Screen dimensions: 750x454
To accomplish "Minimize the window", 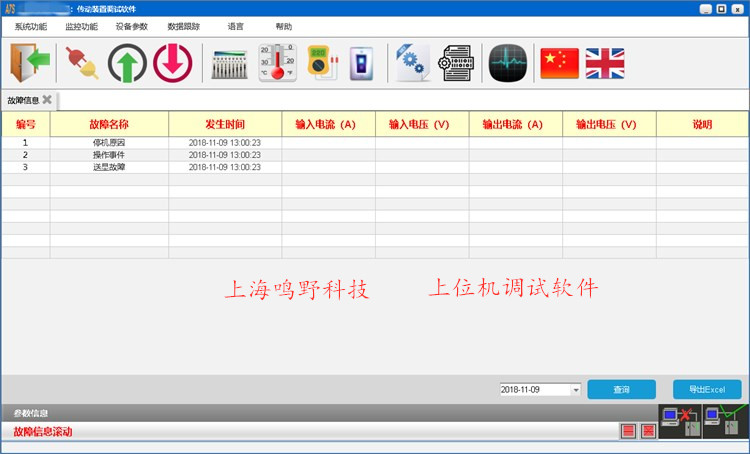I will pos(706,9).
